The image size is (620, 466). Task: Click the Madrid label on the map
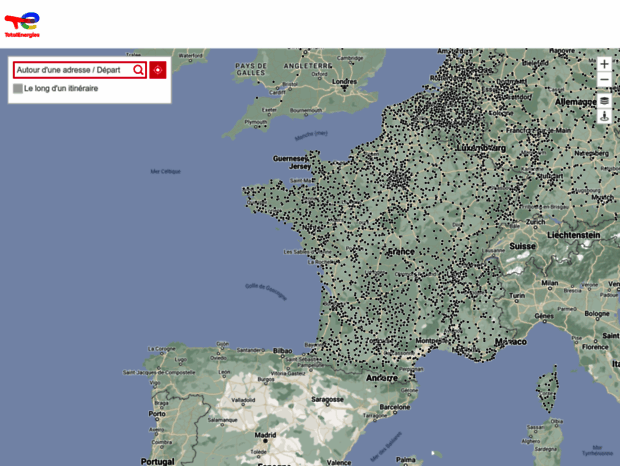tap(265, 435)
